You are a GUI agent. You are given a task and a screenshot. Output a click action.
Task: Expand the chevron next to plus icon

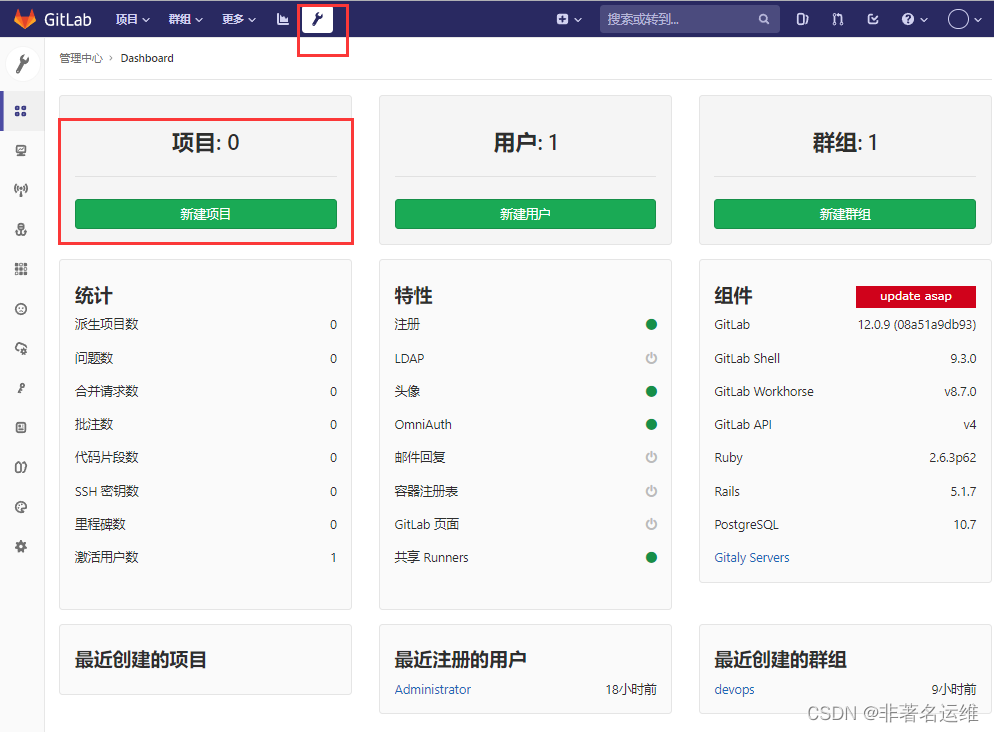point(578,20)
